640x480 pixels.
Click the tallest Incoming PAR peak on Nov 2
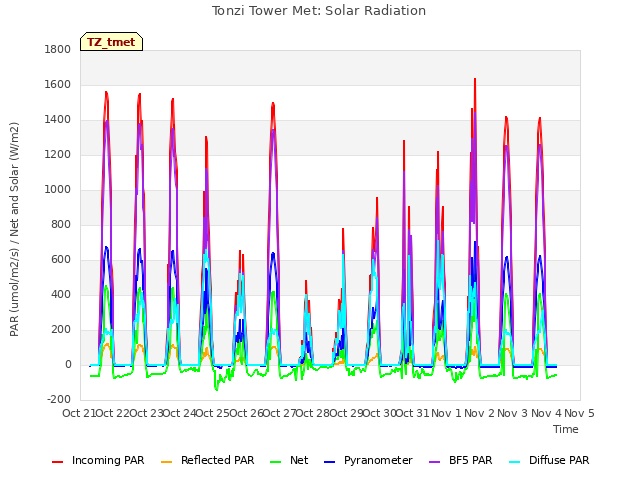(x=475, y=79)
